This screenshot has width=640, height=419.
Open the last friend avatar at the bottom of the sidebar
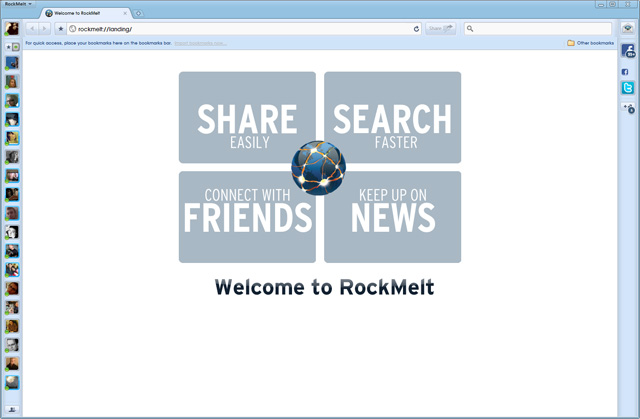click(12, 383)
